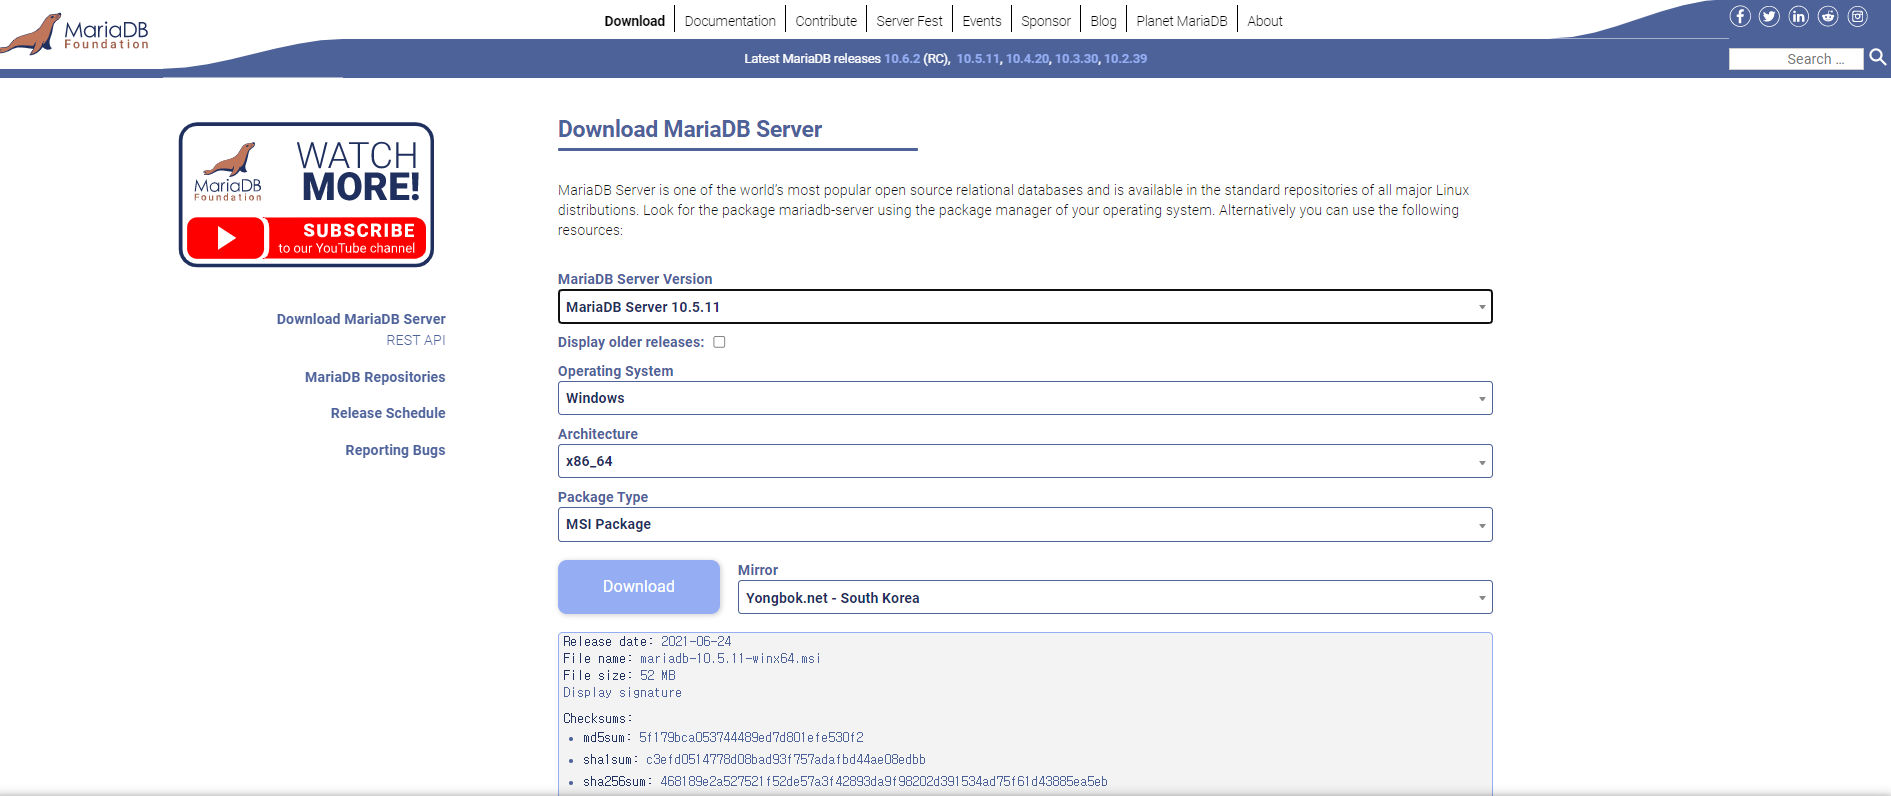Open the Sponsor menu item
1891x796 pixels.
1046,21
